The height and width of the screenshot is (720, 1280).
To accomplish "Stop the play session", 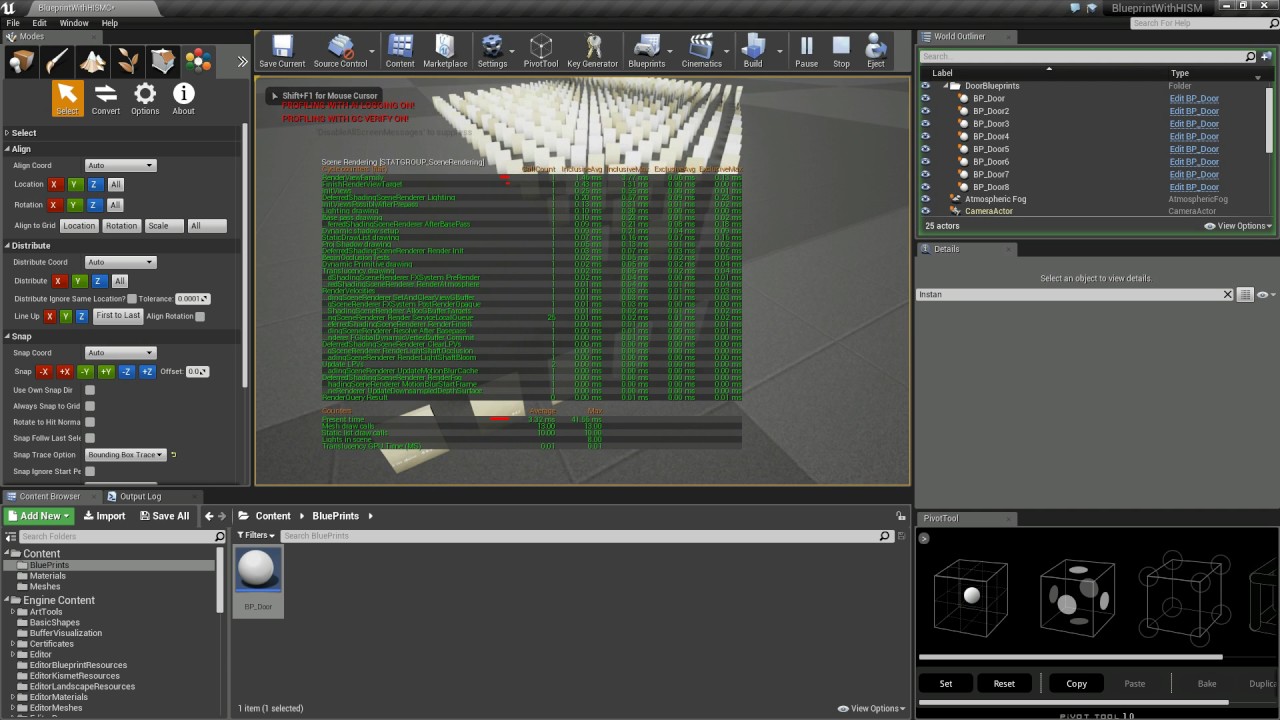I will [841, 51].
